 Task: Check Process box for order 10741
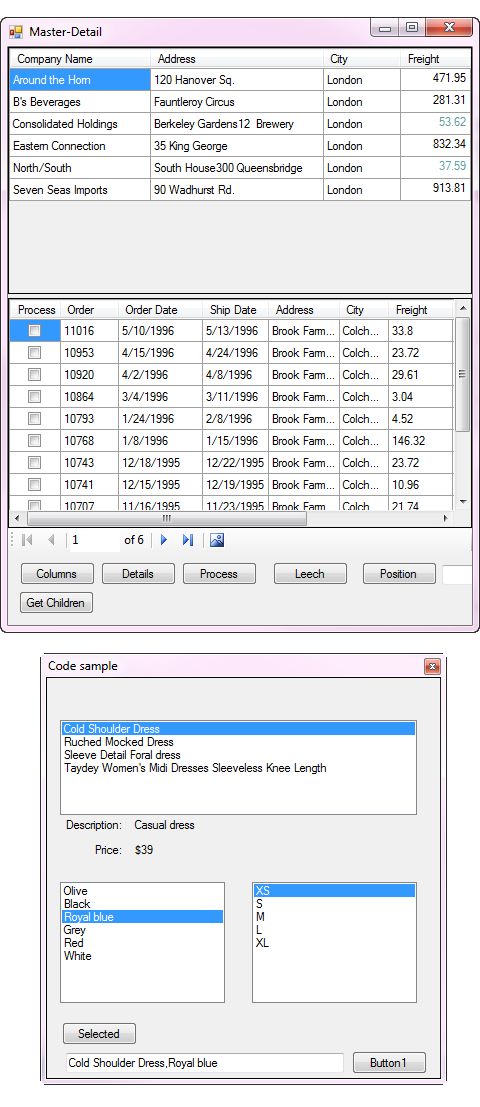35,484
